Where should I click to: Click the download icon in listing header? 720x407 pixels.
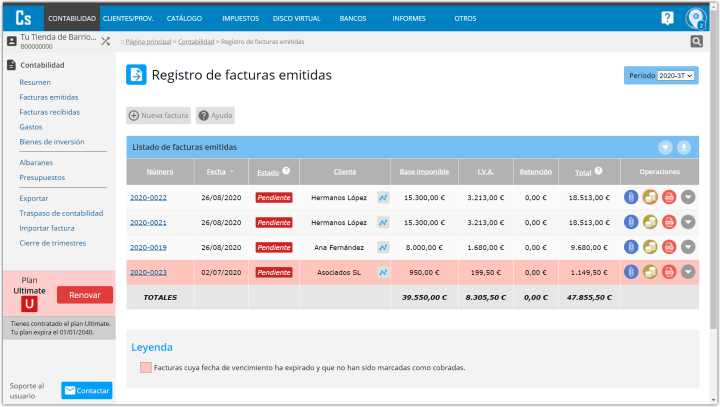[x=684, y=147]
